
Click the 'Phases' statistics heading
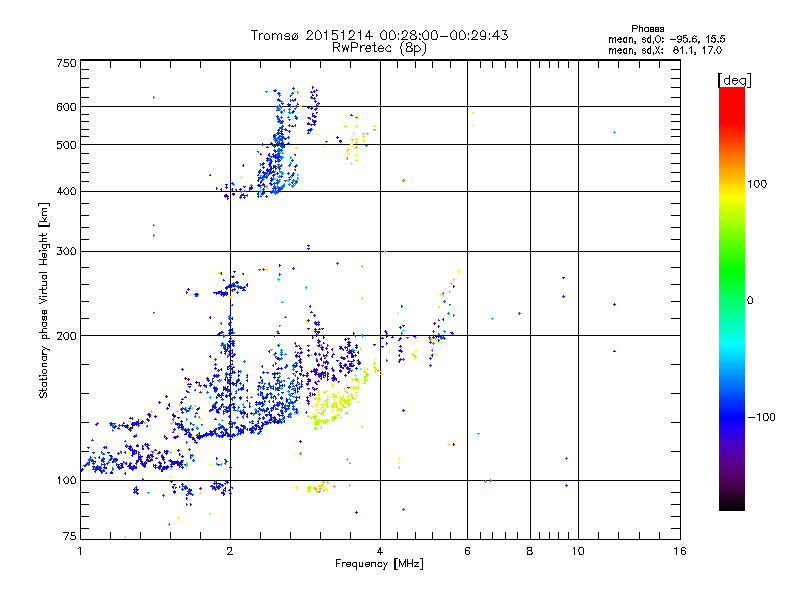(x=647, y=29)
